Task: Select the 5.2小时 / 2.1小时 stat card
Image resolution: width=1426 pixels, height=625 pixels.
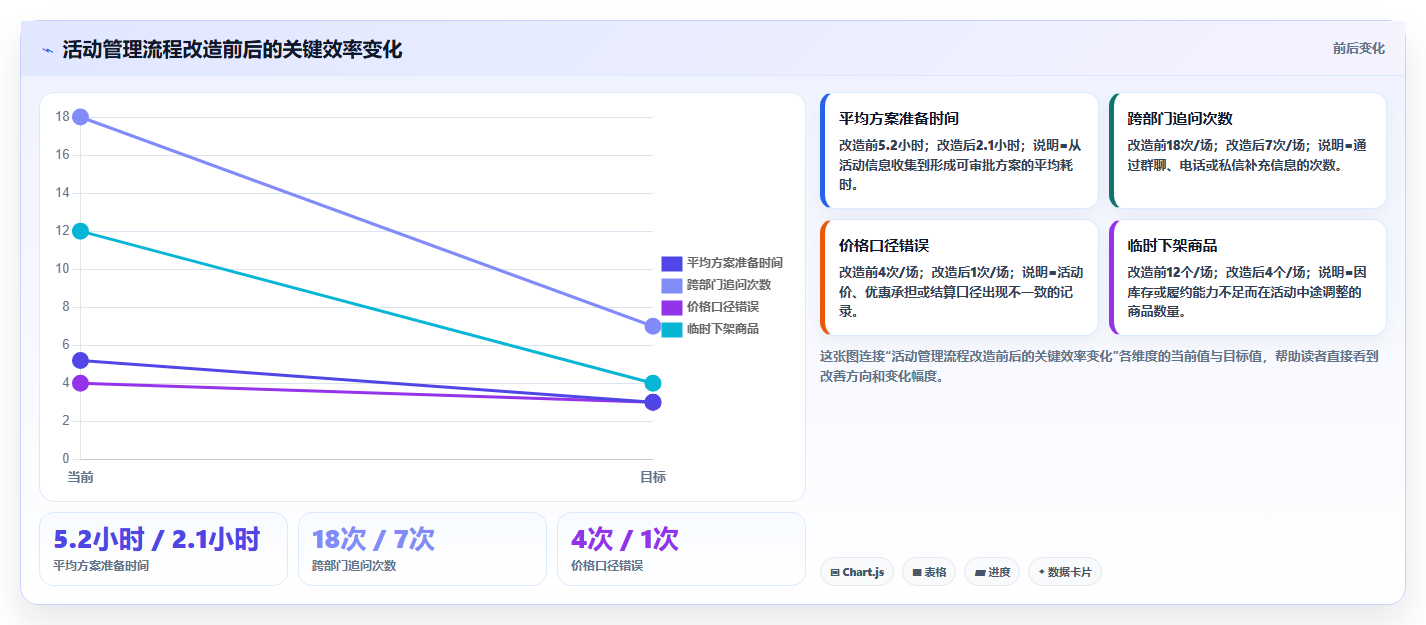Action: click(163, 549)
